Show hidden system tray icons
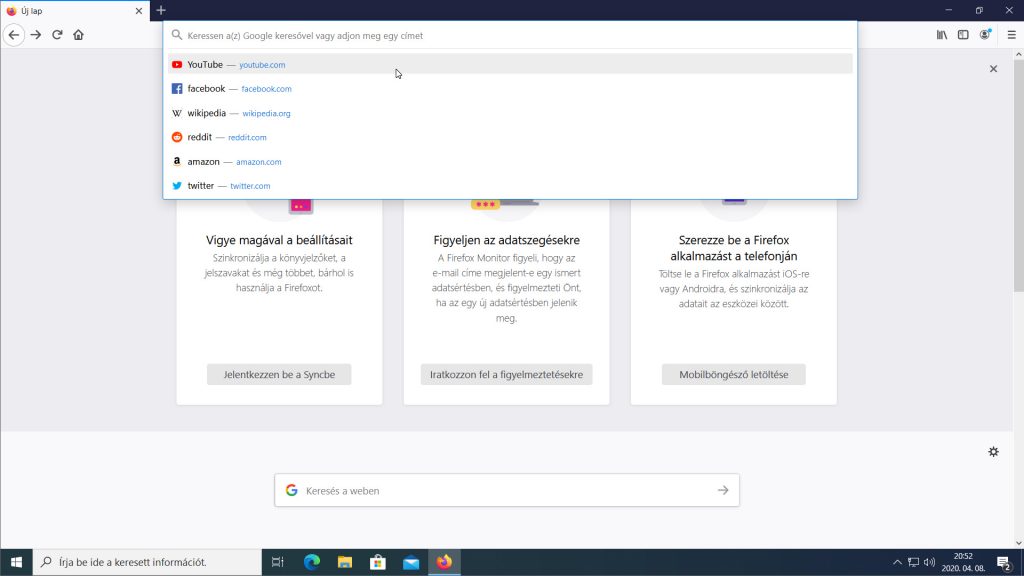Image resolution: width=1024 pixels, height=576 pixels. [x=897, y=562]
